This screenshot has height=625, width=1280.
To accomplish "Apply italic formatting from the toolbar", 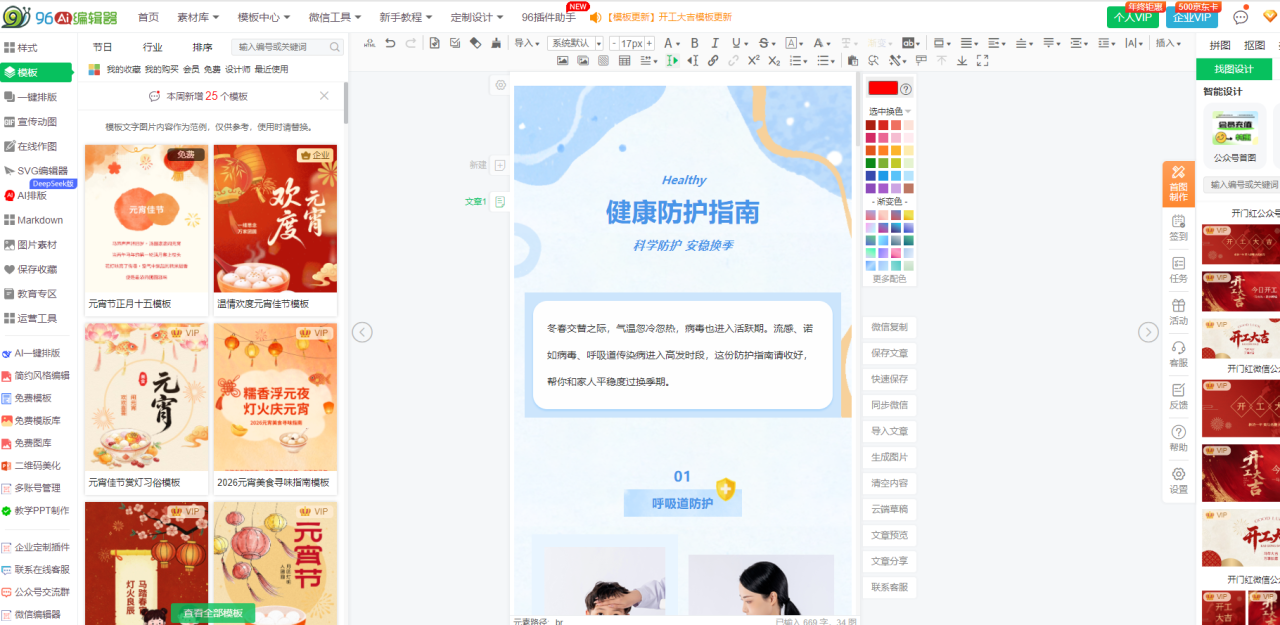I will [x=714, y=43].
